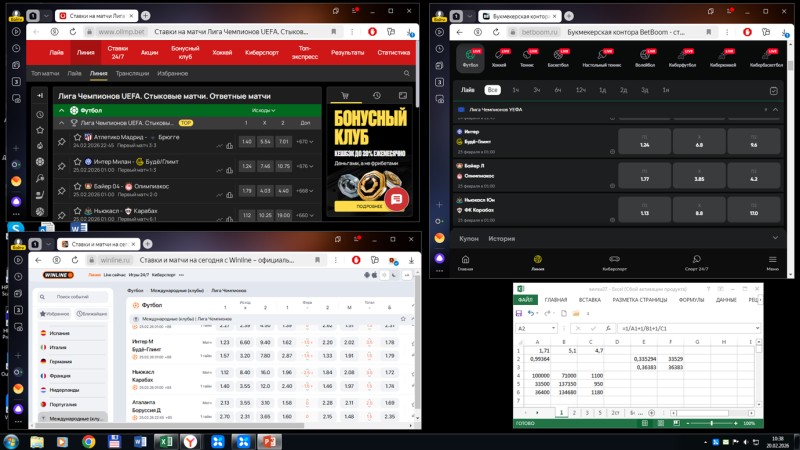Expand the Купон panel chevron in BetBoom
The width and height of the screenshot is (800, 450).
(775, 238)
